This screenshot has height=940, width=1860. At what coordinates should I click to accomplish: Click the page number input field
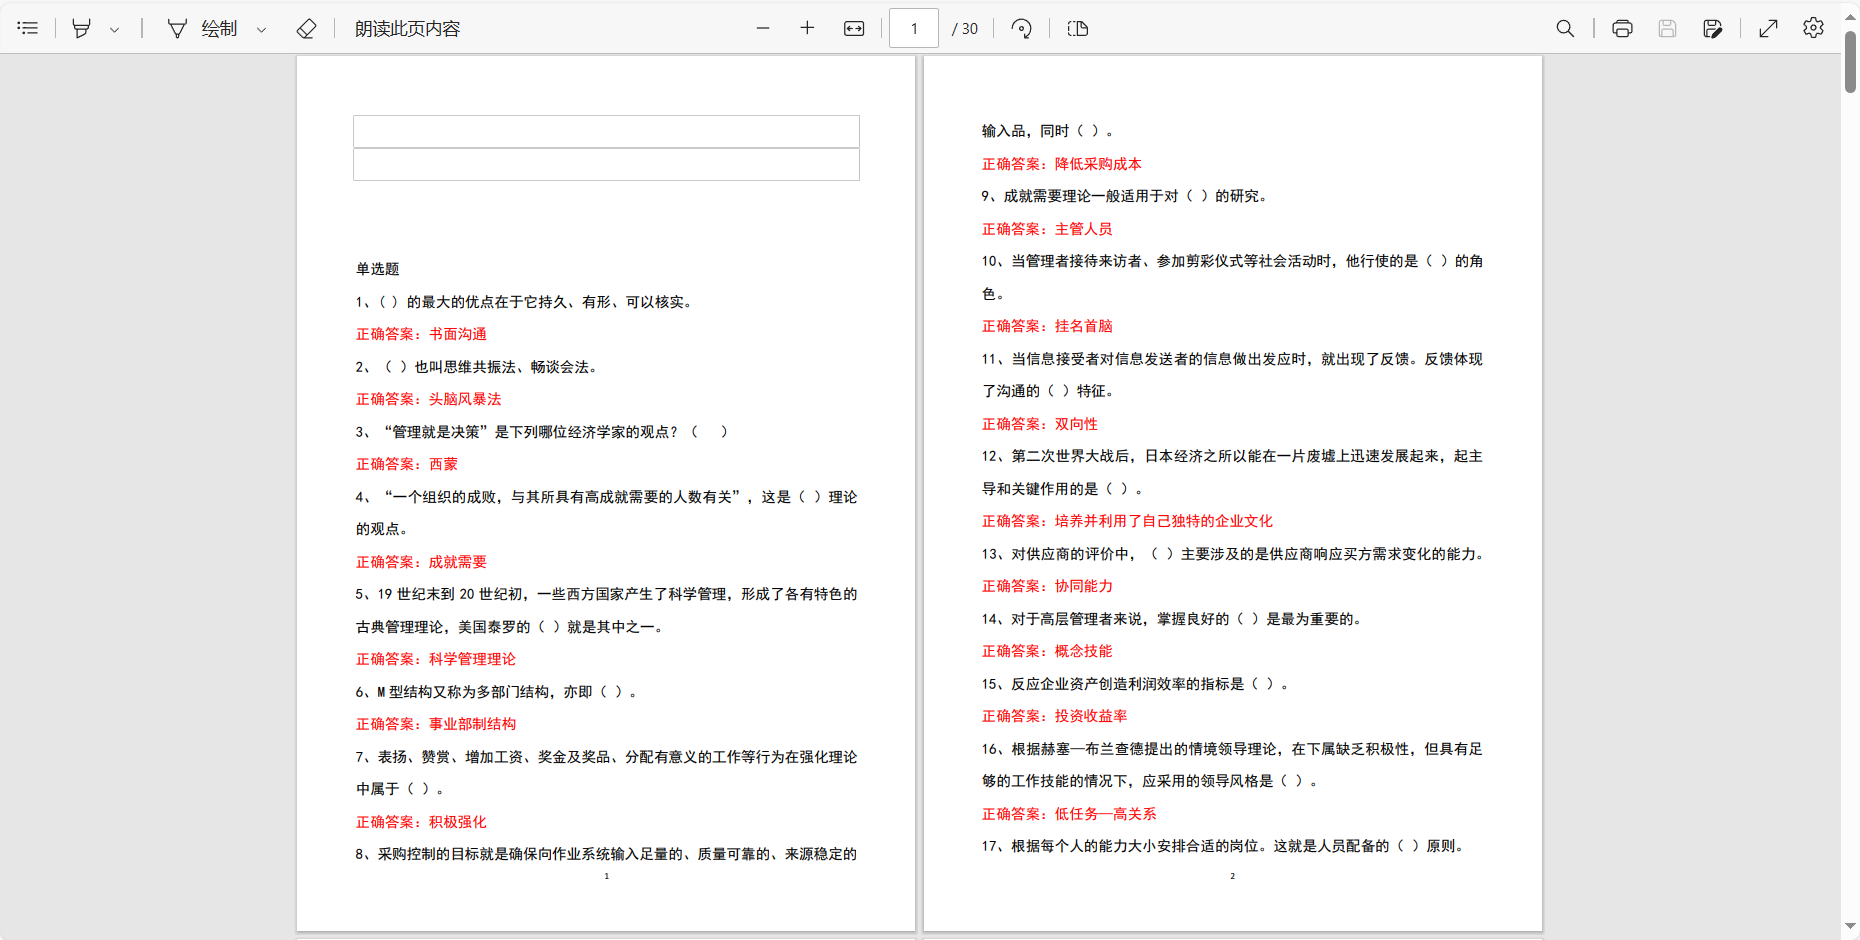coord(914,28)
